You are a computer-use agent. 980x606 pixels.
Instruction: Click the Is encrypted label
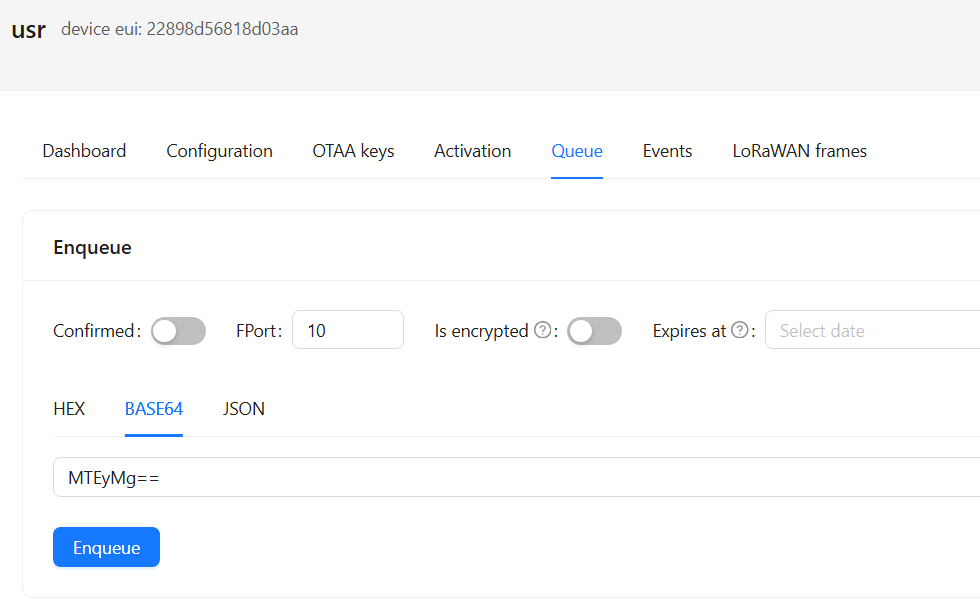[x=481, y=330]
